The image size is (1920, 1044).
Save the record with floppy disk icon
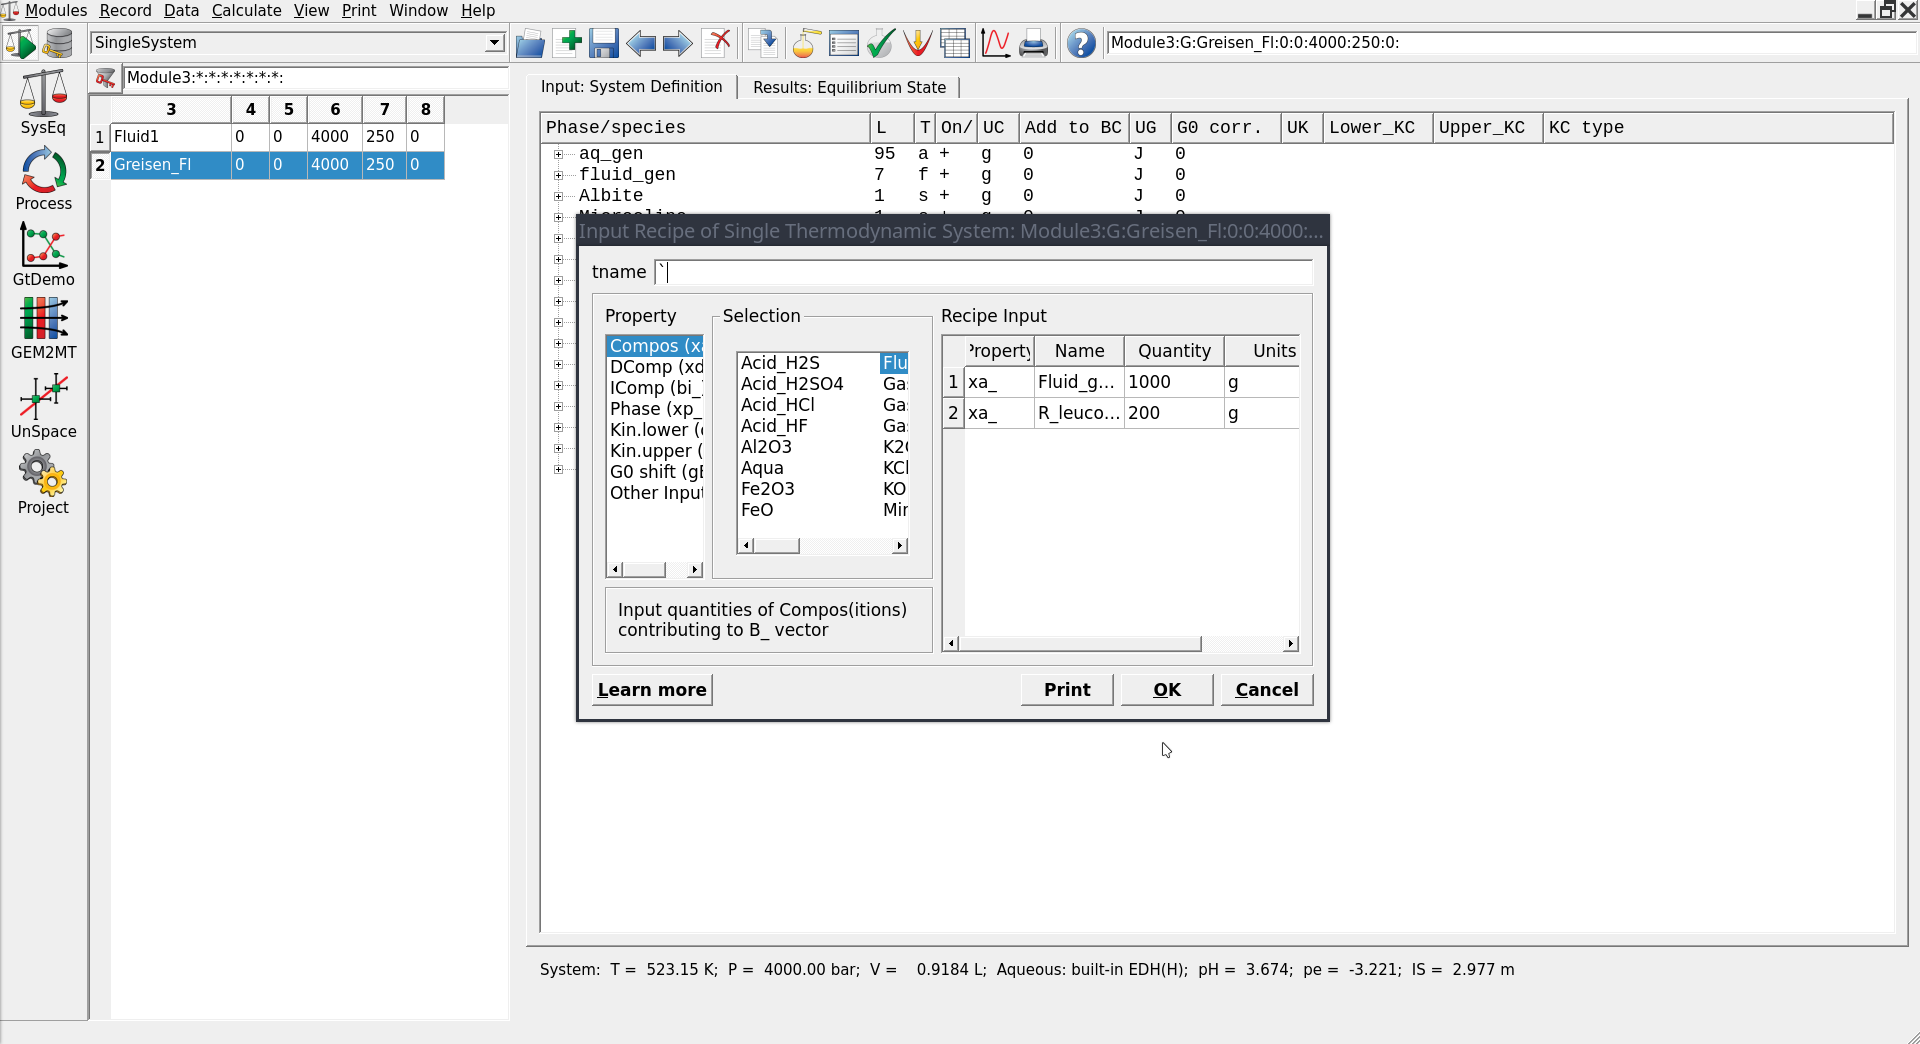604,43
